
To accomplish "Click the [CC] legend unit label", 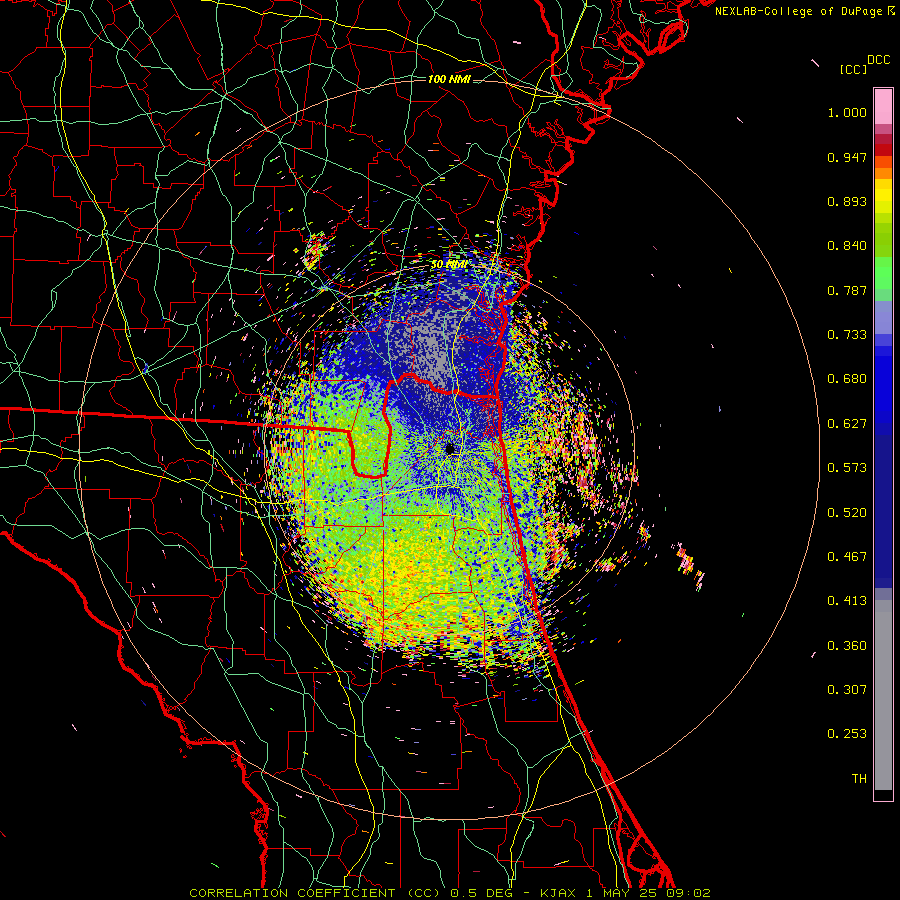I will (x=853, y=69).
